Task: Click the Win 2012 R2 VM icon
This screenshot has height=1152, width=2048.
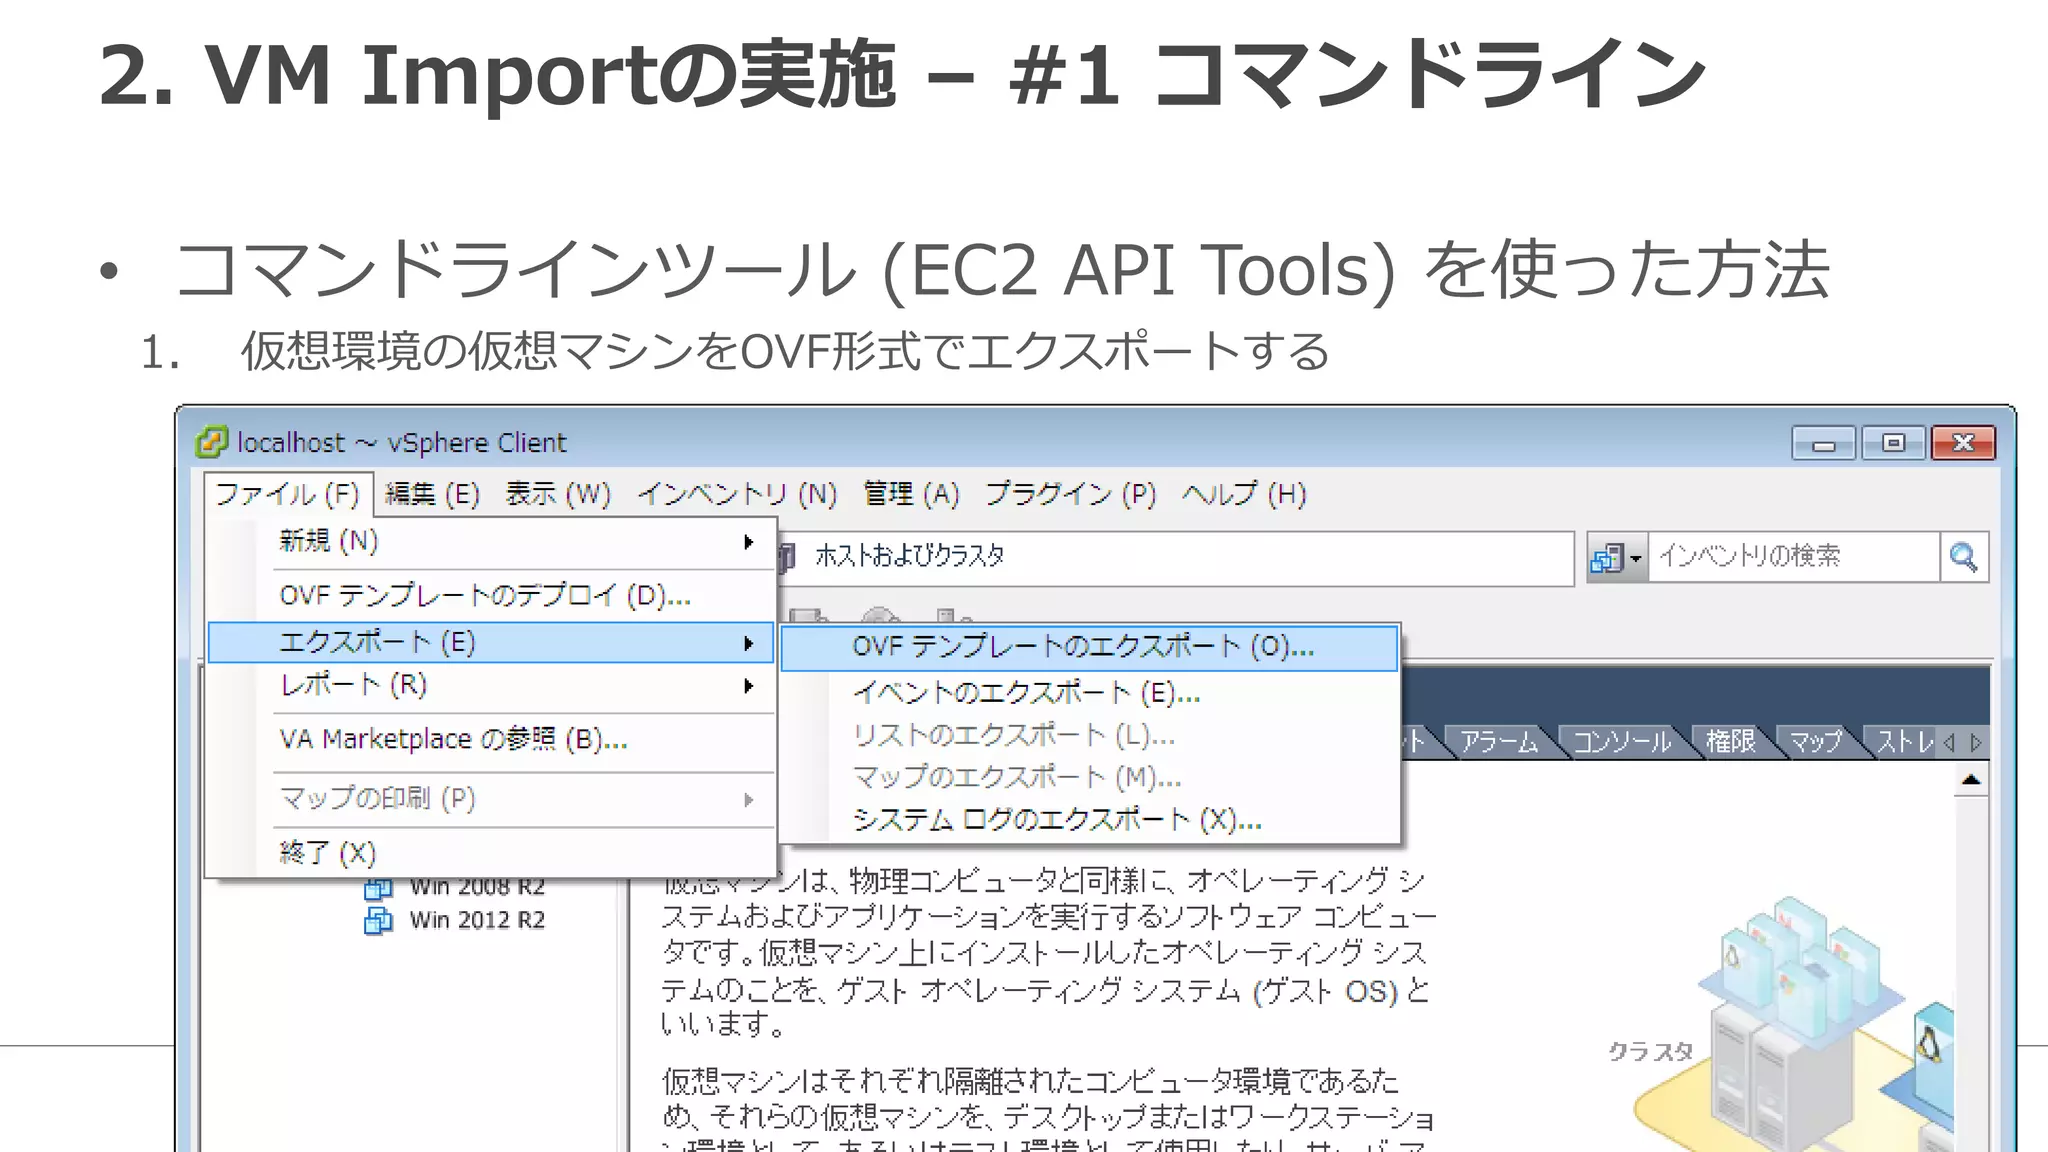Action: 379,920
